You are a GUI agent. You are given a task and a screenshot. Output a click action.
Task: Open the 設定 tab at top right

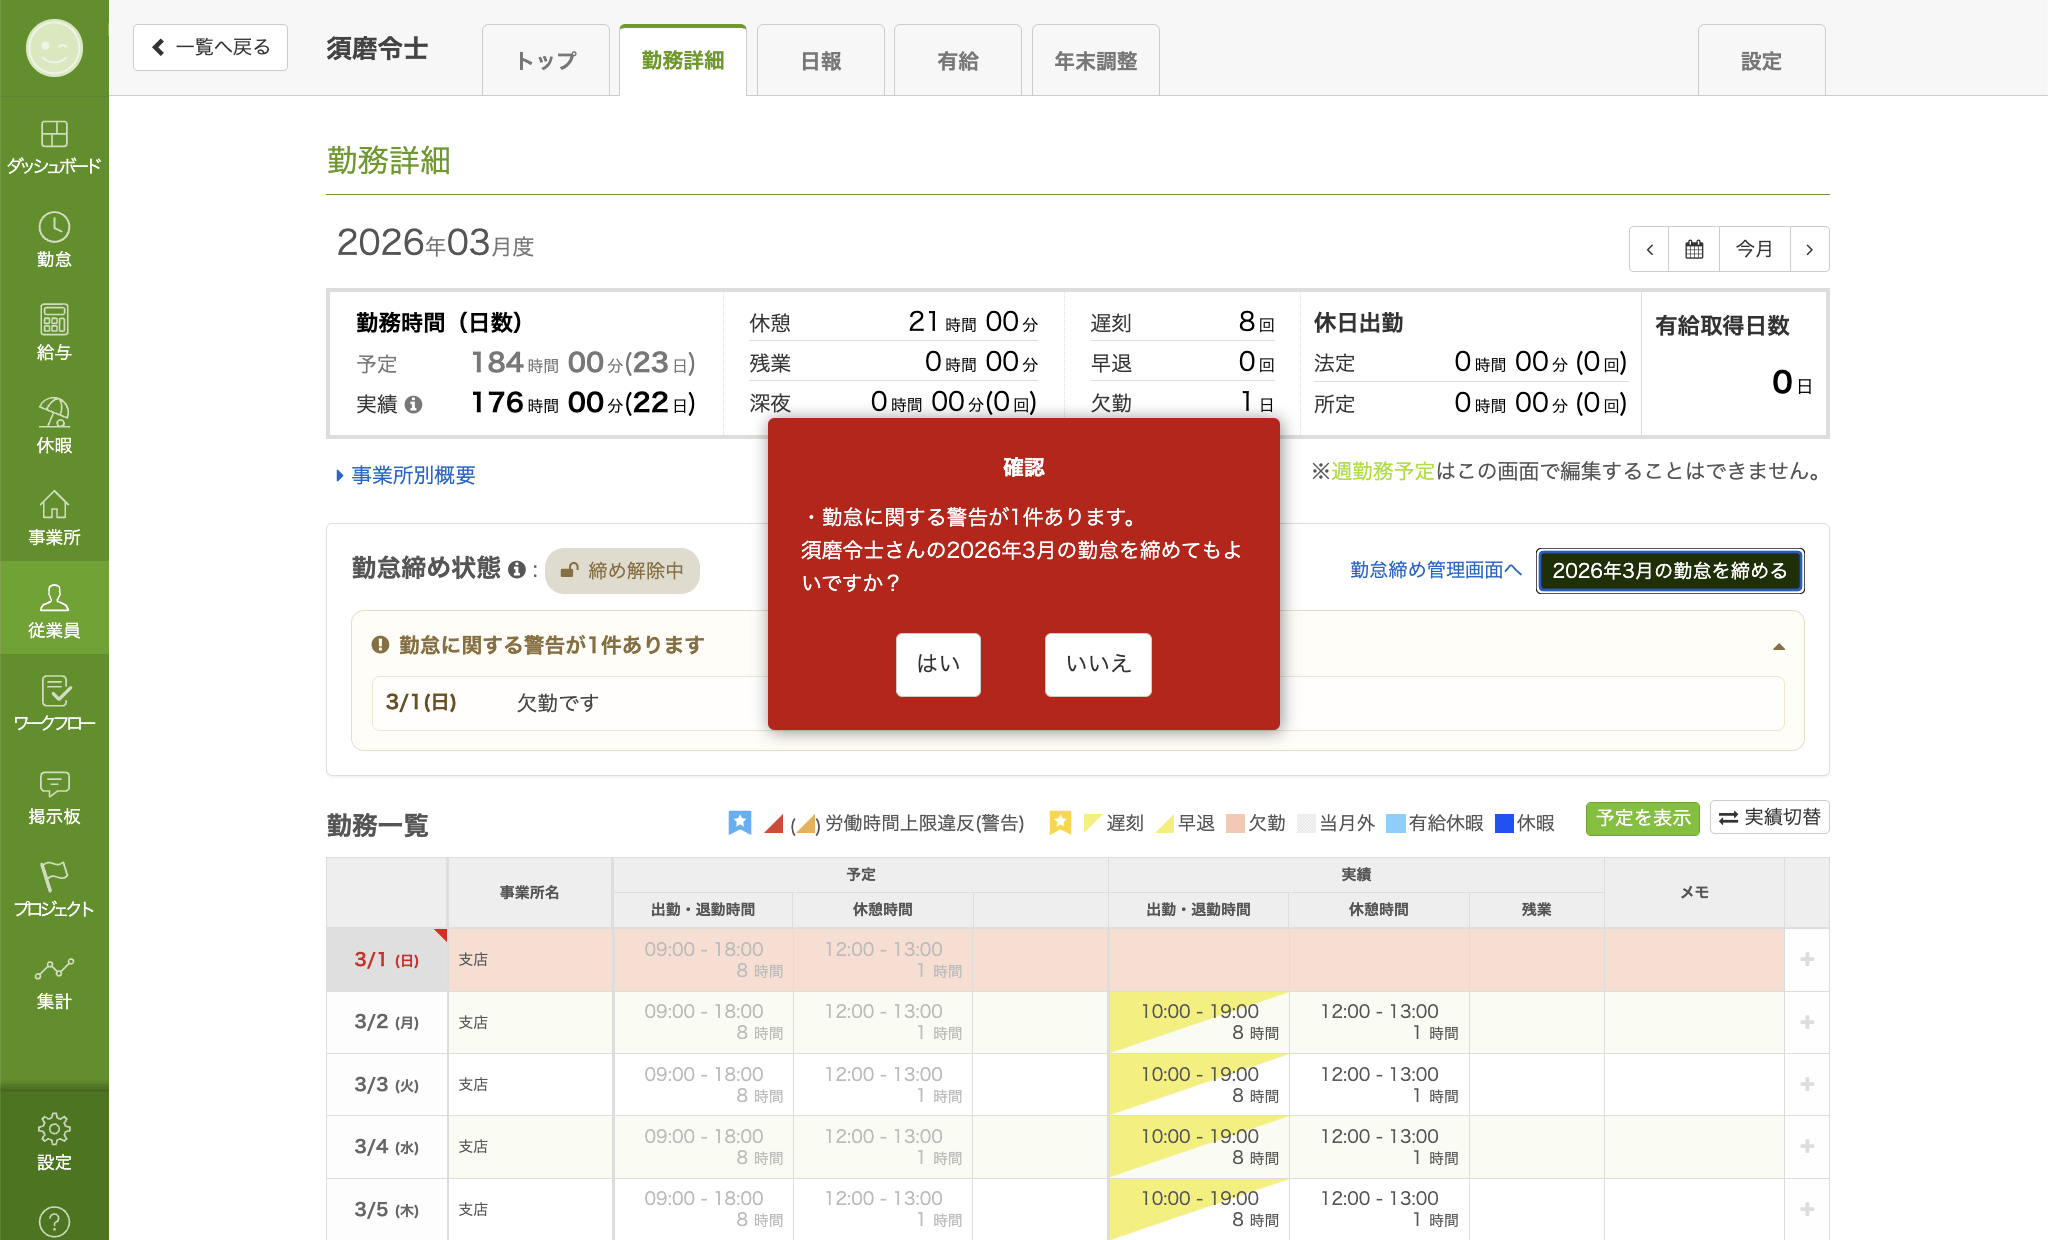(x=1762, y=61)
